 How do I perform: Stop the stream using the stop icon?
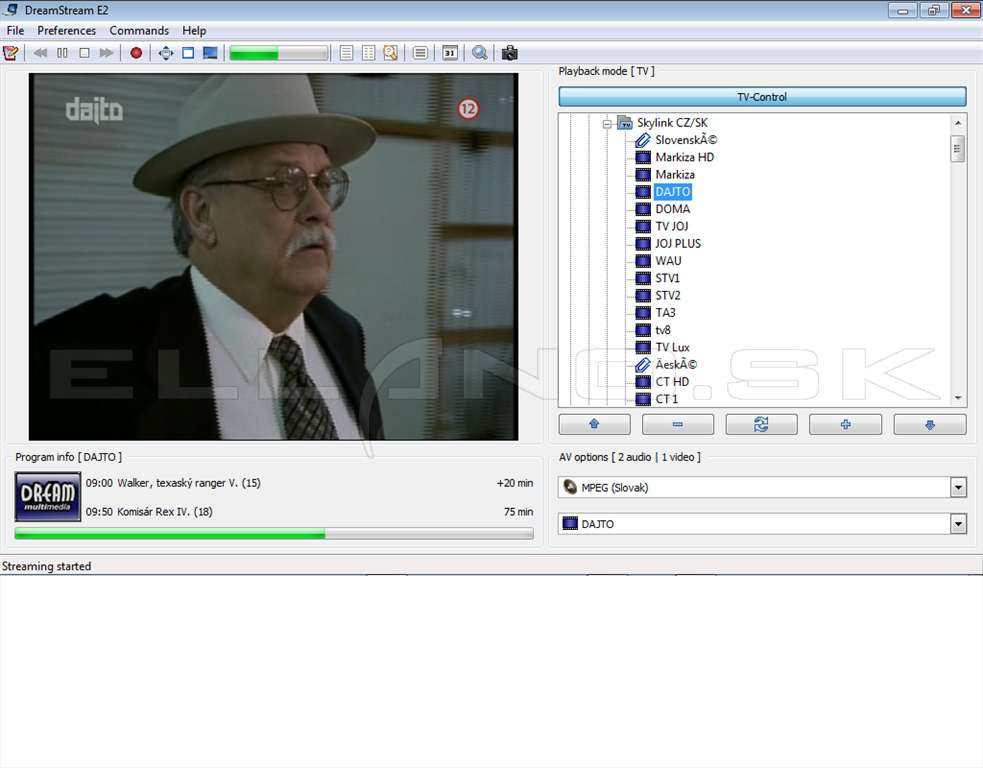(x=85, y=53)
